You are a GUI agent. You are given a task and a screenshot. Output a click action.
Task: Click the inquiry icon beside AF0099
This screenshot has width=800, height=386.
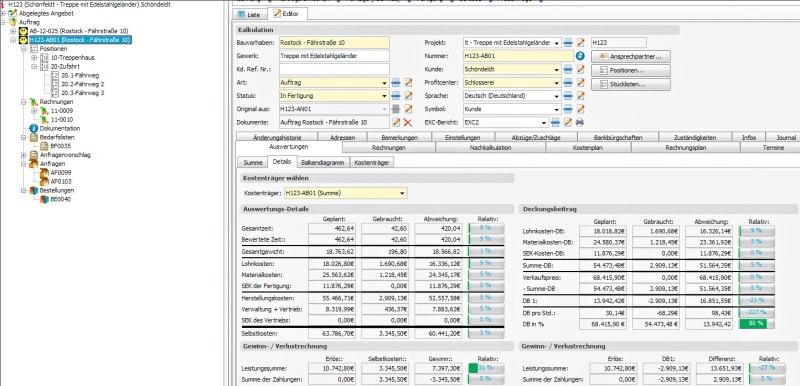click(x=45, y=172)
